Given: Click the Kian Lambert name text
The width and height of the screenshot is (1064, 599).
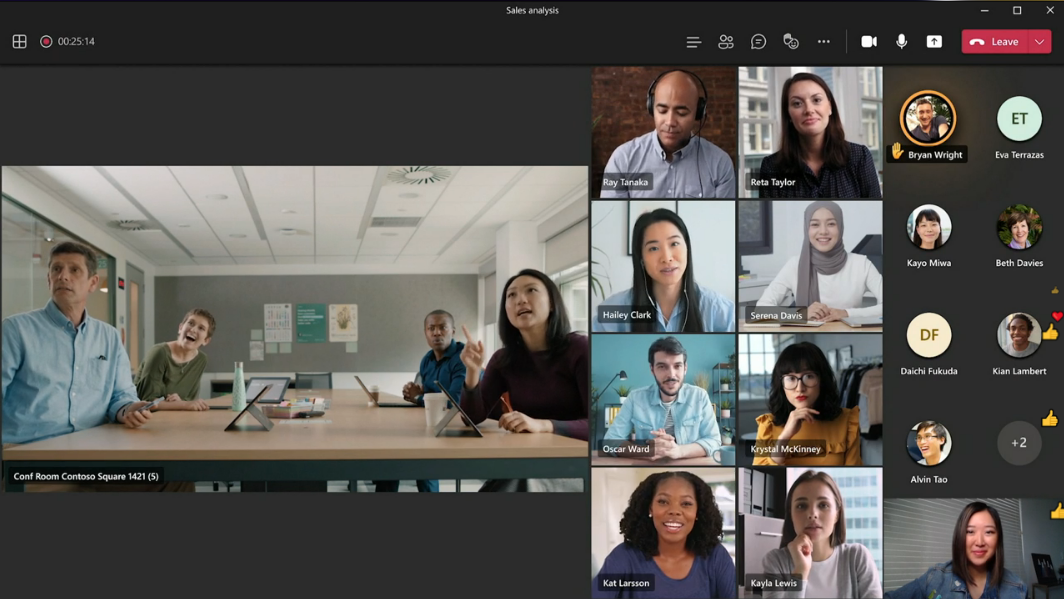Looking at the screenshot, I should (1019, 370).
